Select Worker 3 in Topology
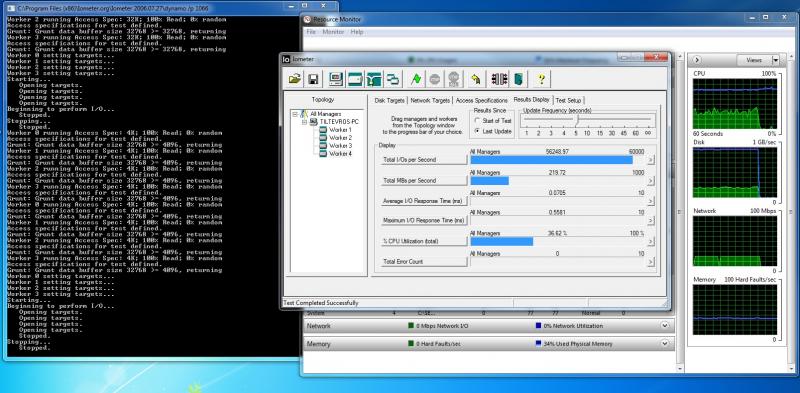The width and height of the screenshot is (800, 393). [340, 145]
